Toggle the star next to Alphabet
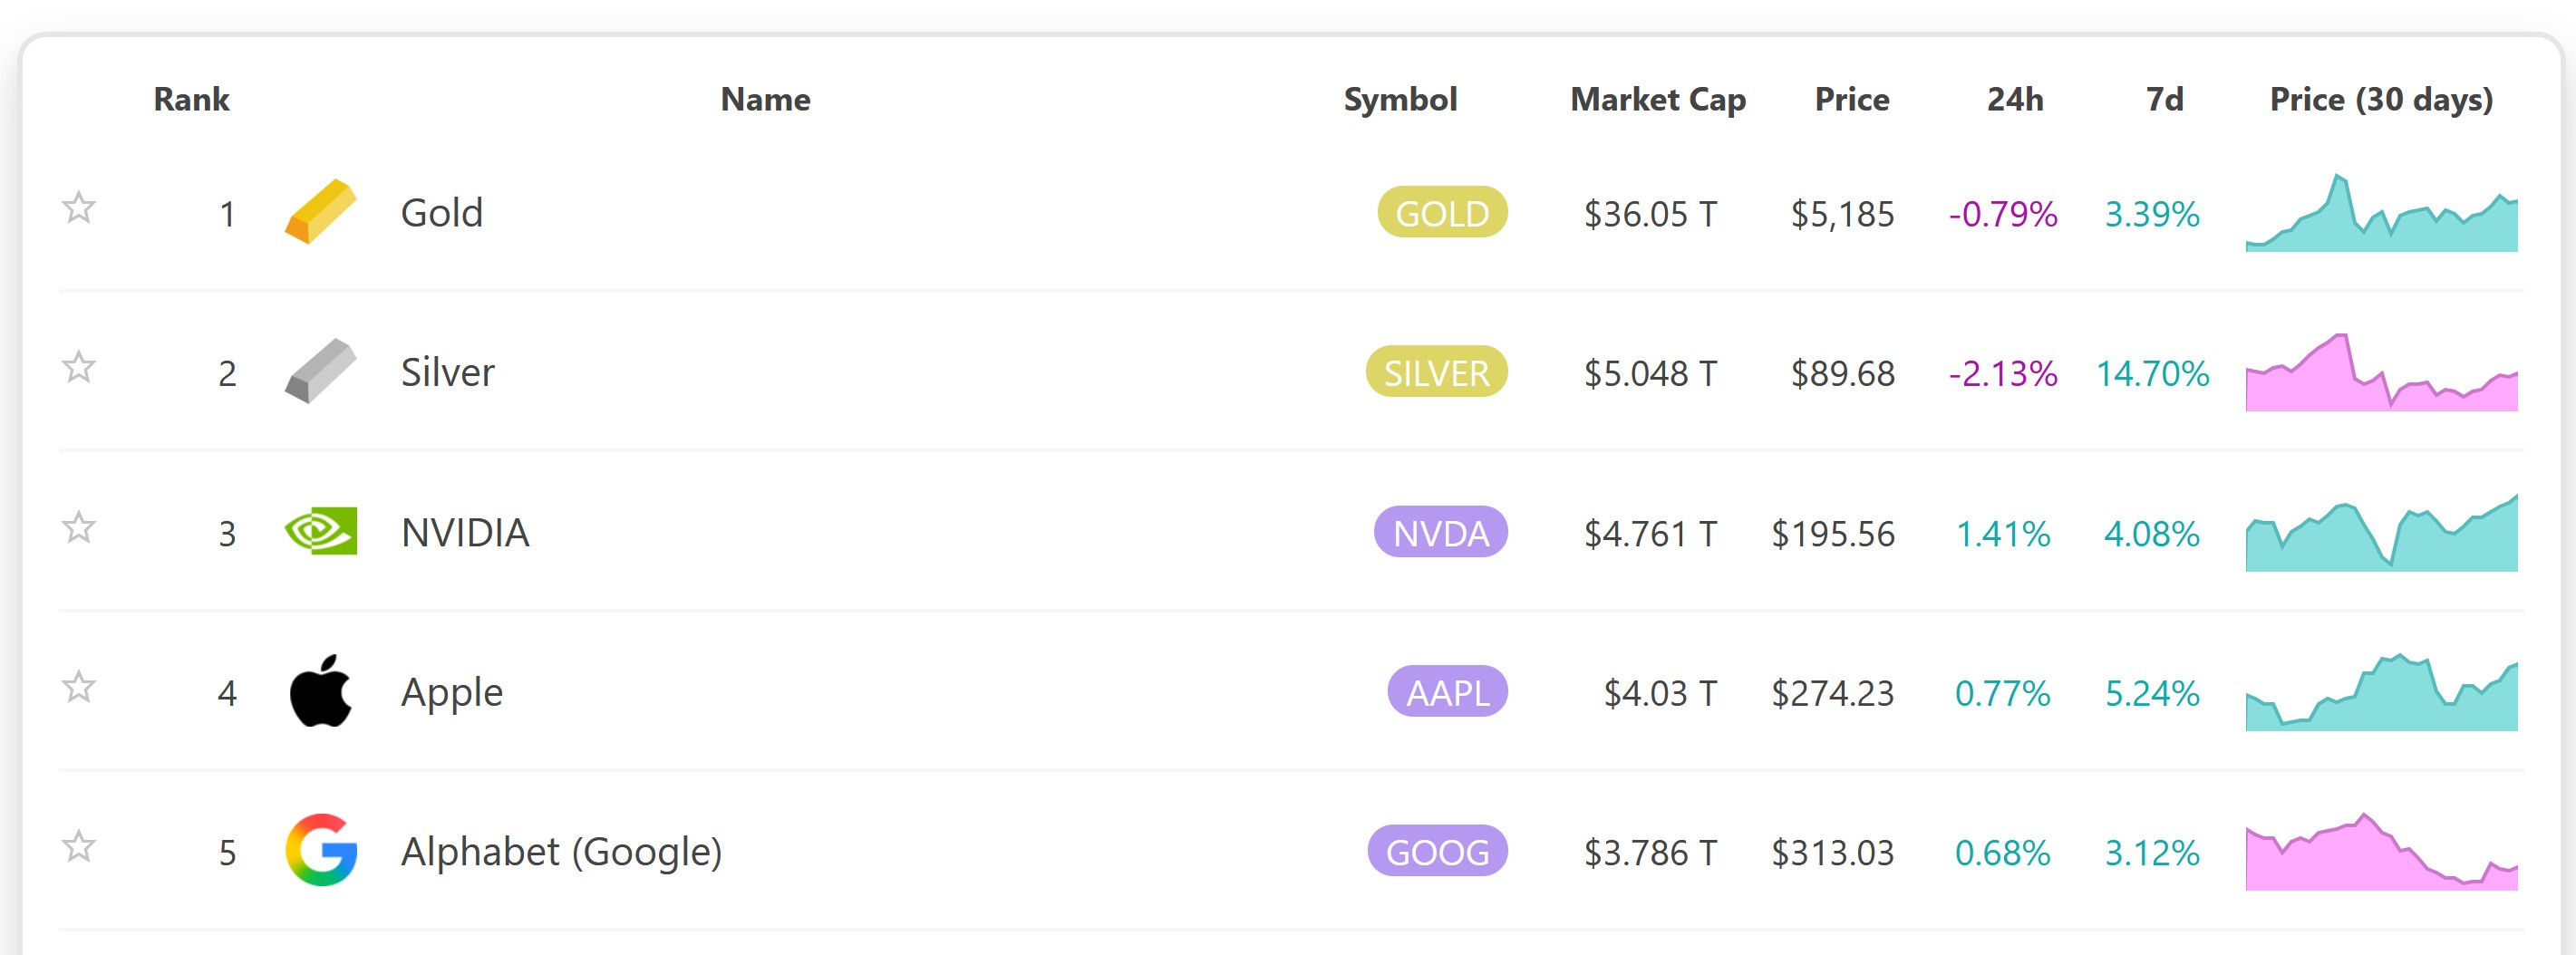This screenshot has width=2576, height=955. (79, 847)
